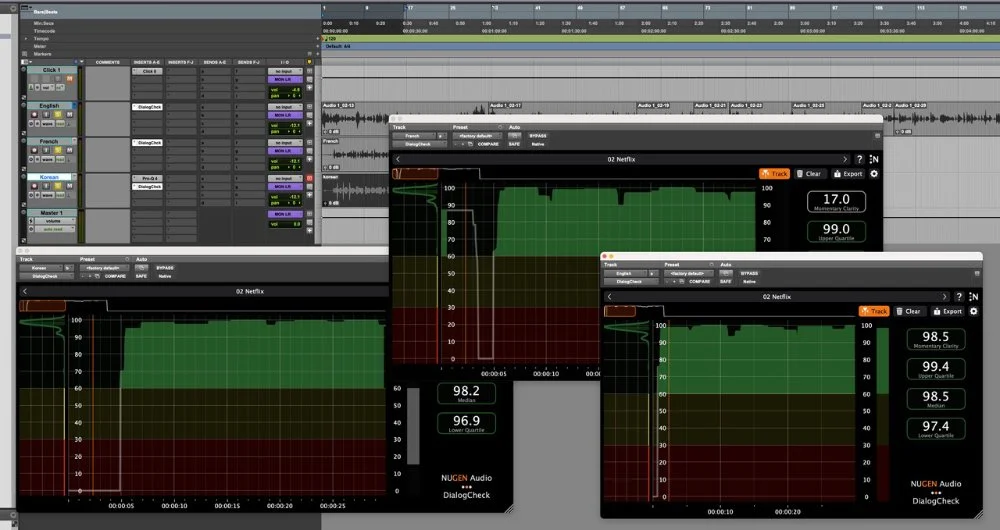Open plugin window menu icon in English DialogCheck
This screenshot has height=530, width=1000.
tap(976, 274)
